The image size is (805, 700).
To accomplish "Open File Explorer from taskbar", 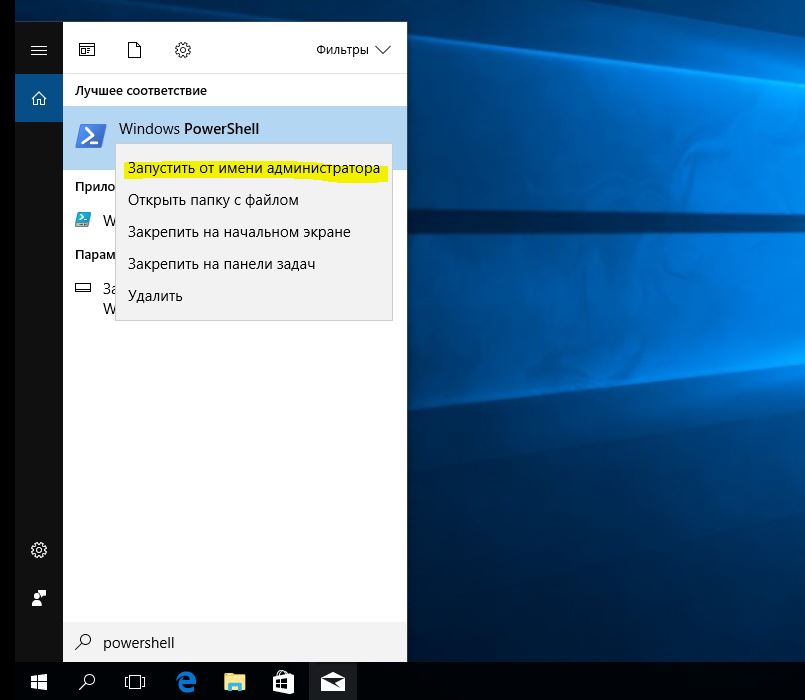I will click(235, 682).
